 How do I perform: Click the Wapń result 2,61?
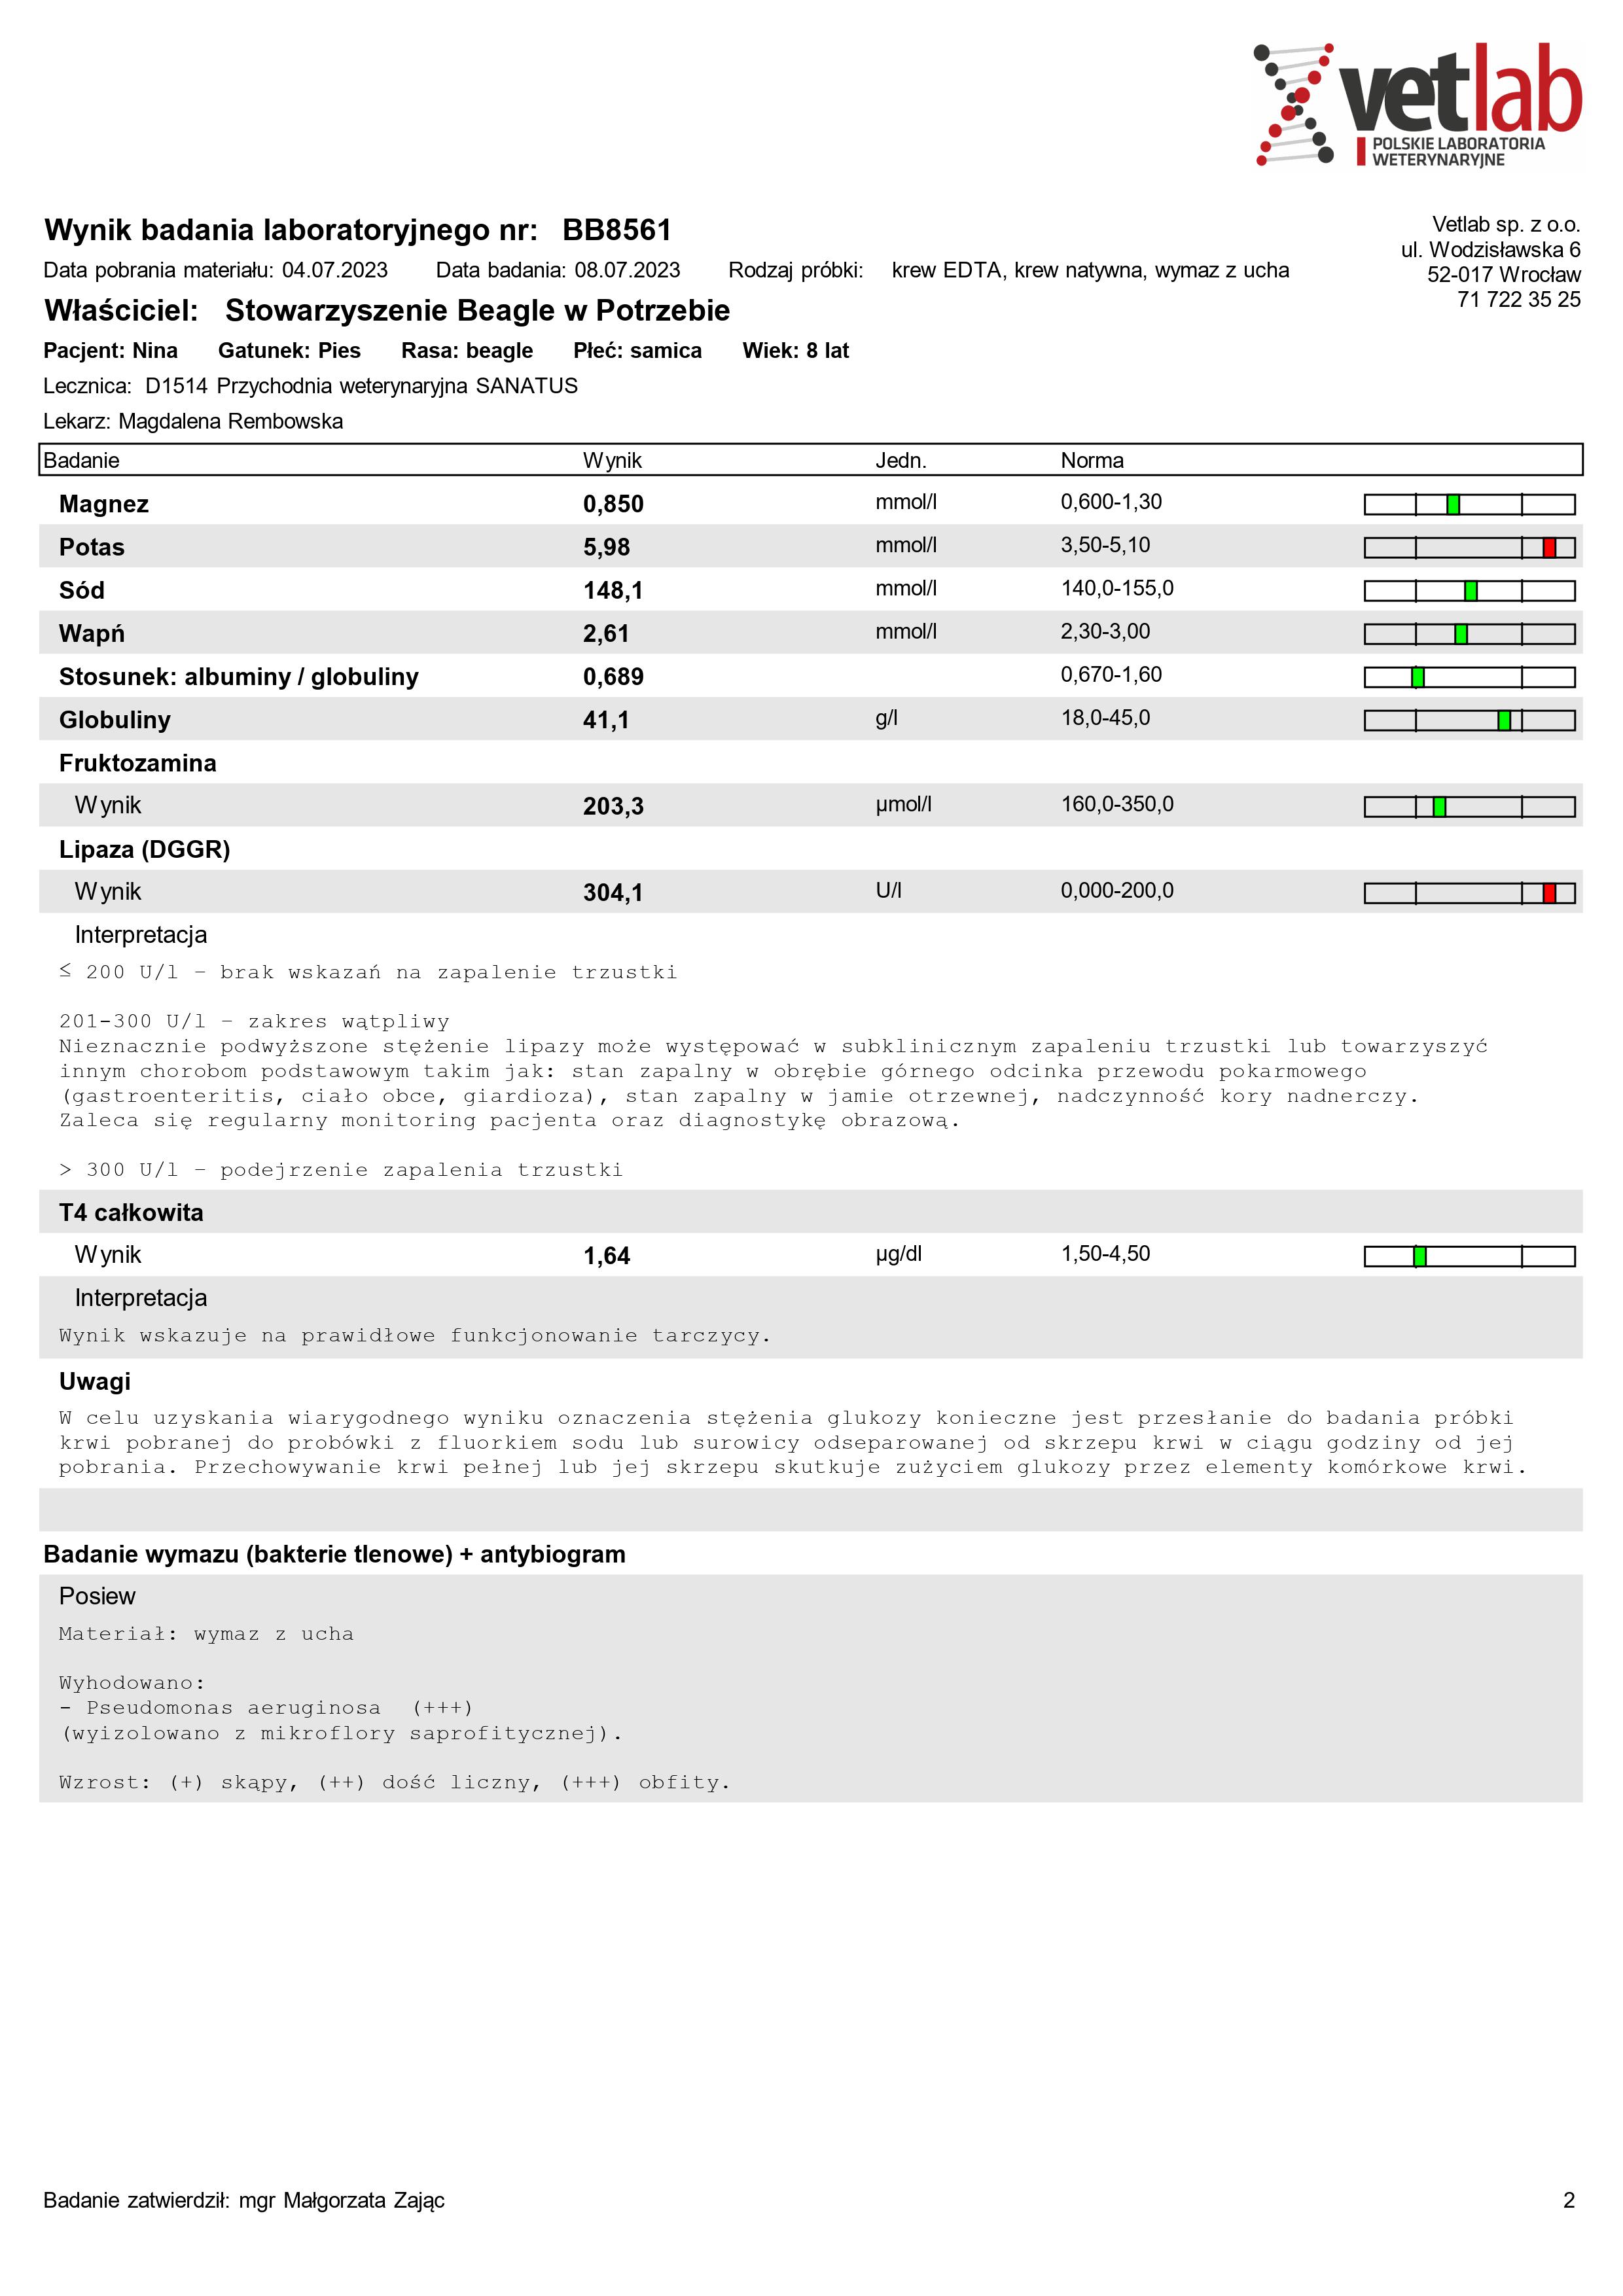click(x=606, y=633)
